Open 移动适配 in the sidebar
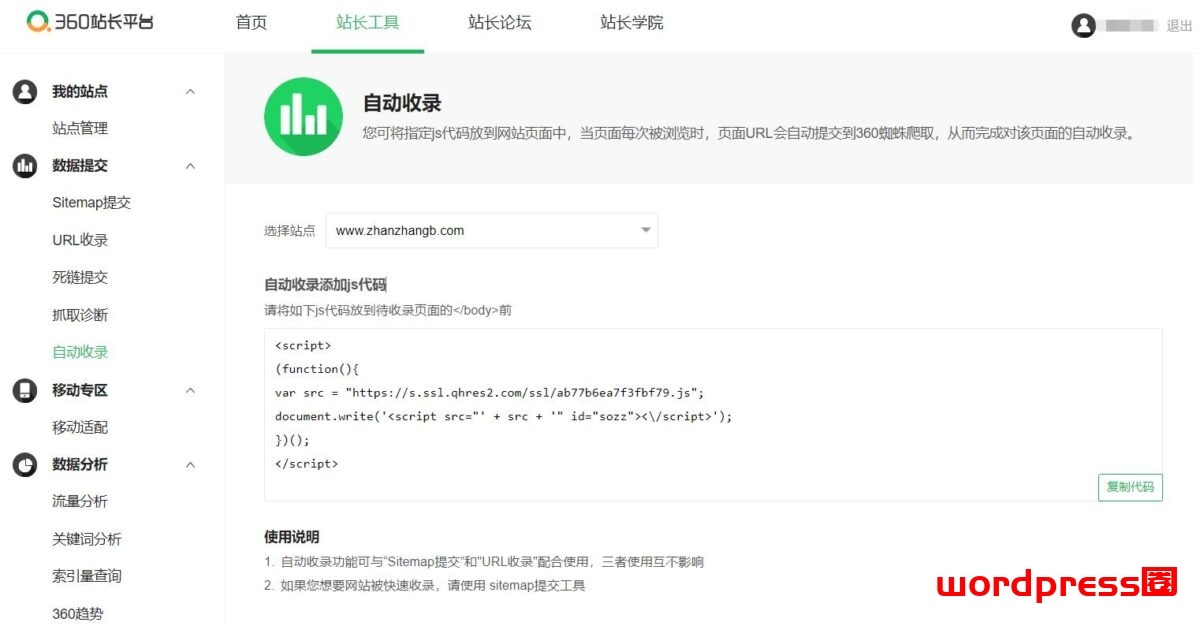This screenshot has width=1200, height=626. click(x=80, y=427)
